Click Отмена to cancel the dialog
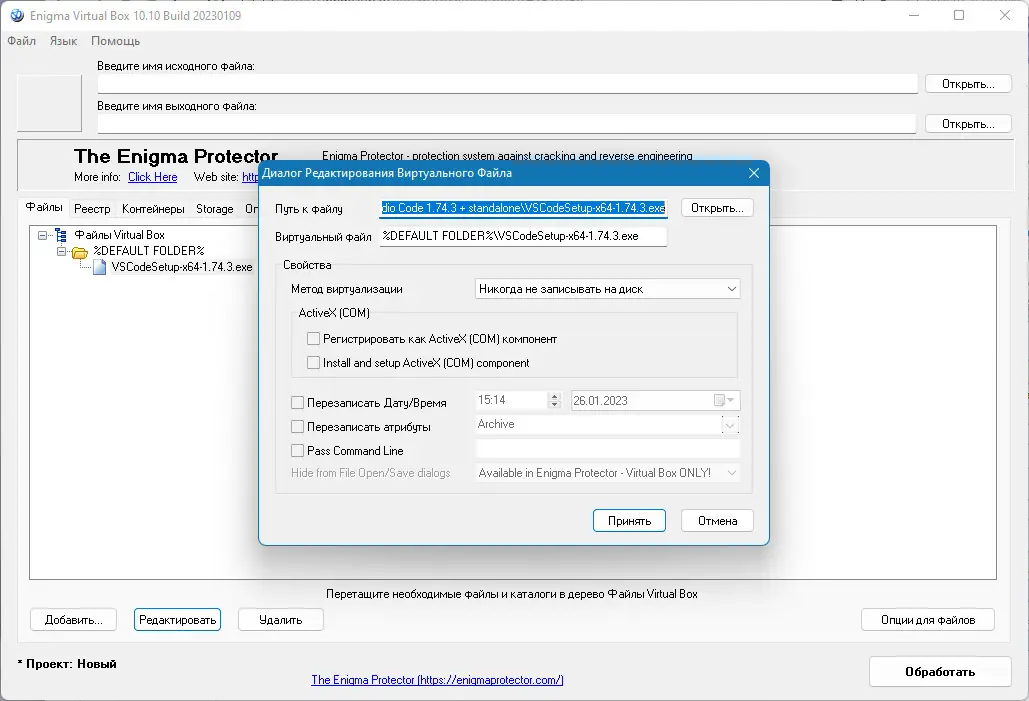 click(x=717, y=520)
